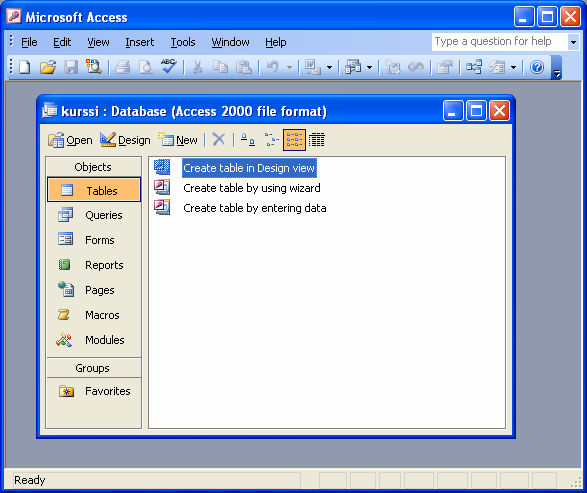587x493 pixels.
Task: Maximize the kurssi database window
Action: pyautogui.click(x=476, y=110)
